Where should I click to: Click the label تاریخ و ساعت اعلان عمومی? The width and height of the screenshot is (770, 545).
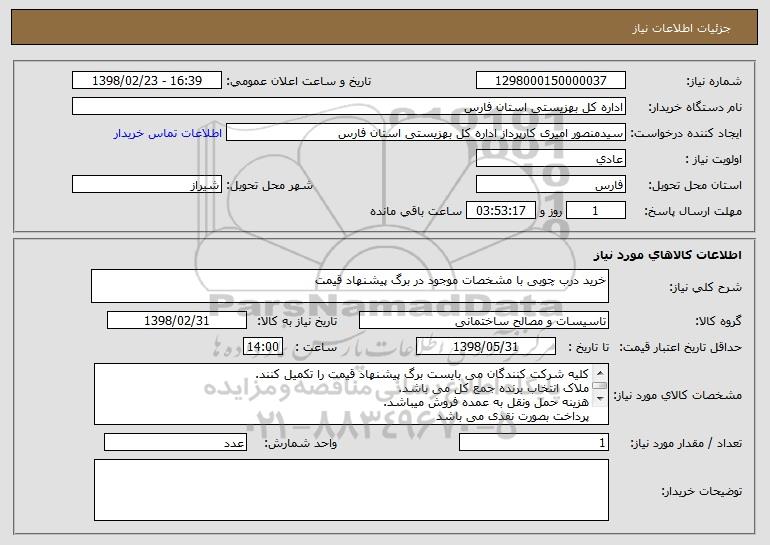(299, 81)
